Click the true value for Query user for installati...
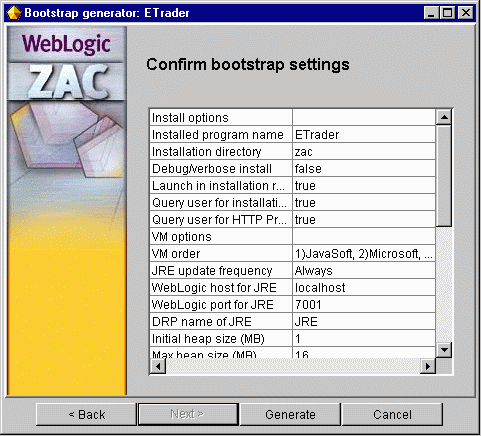481x436 pixels. tap(364, 202)
